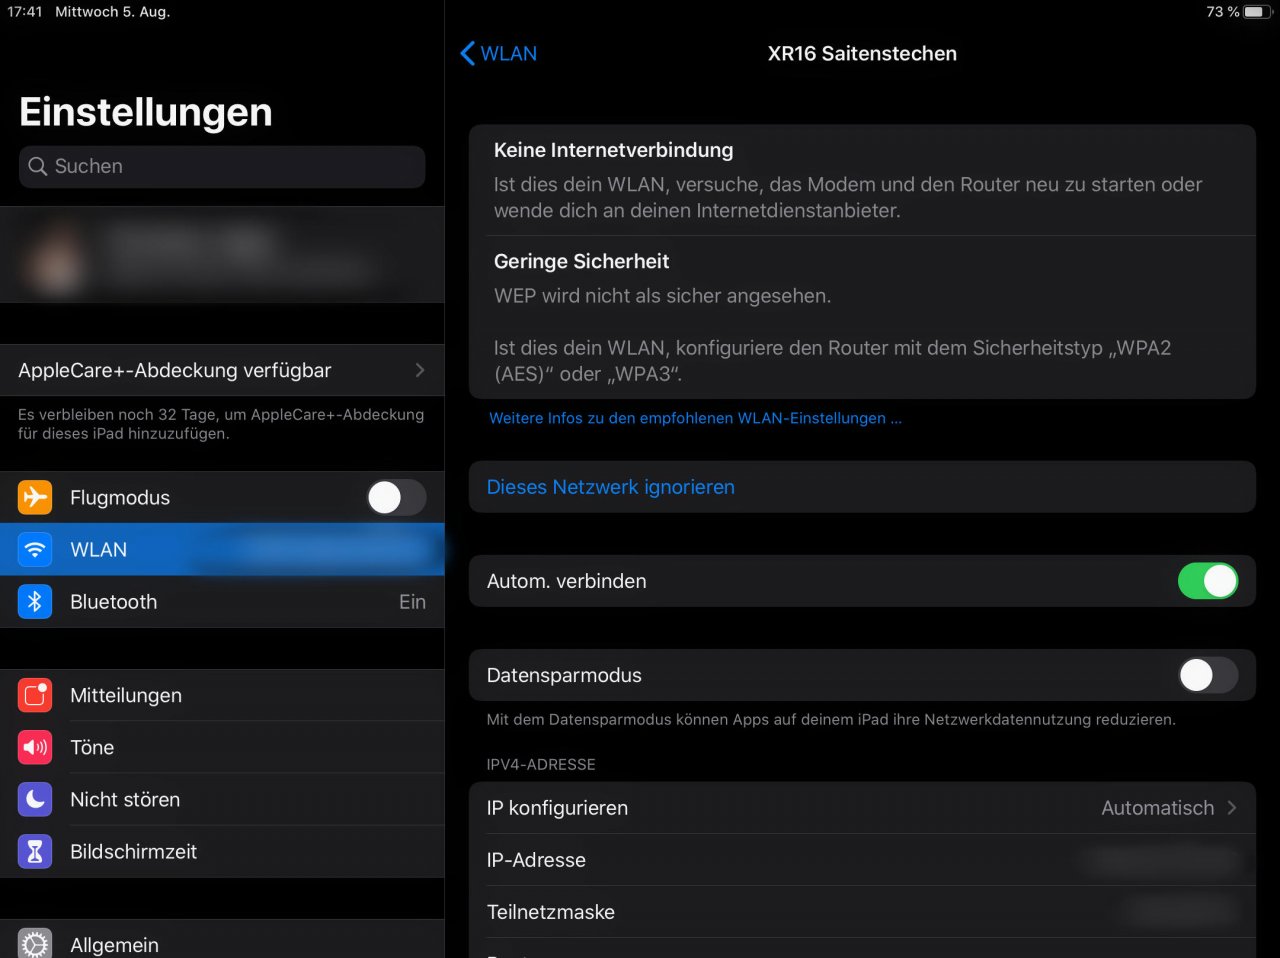Viewport: 1280px width, 958px height.
Task: Tap the search magnifier icon
Action: tap(37, 166)
